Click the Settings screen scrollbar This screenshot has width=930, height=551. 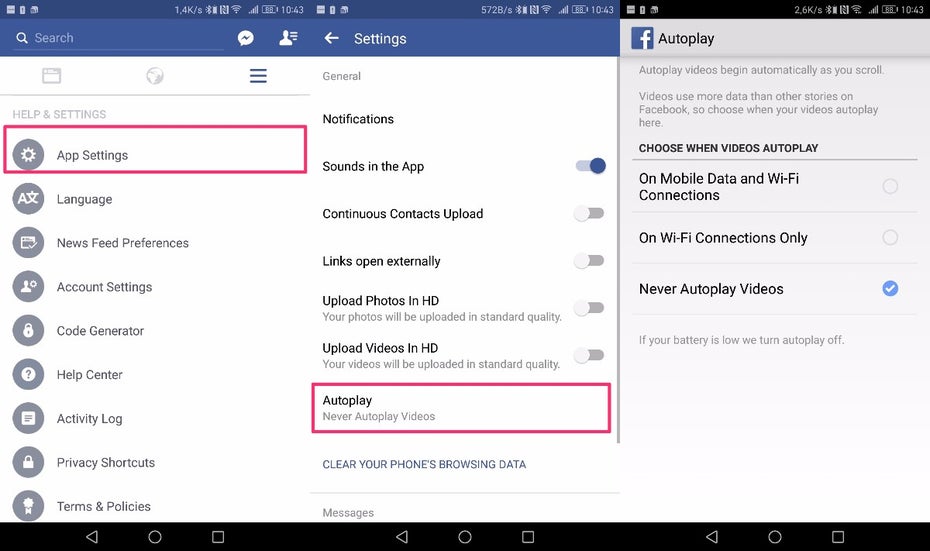618,250
